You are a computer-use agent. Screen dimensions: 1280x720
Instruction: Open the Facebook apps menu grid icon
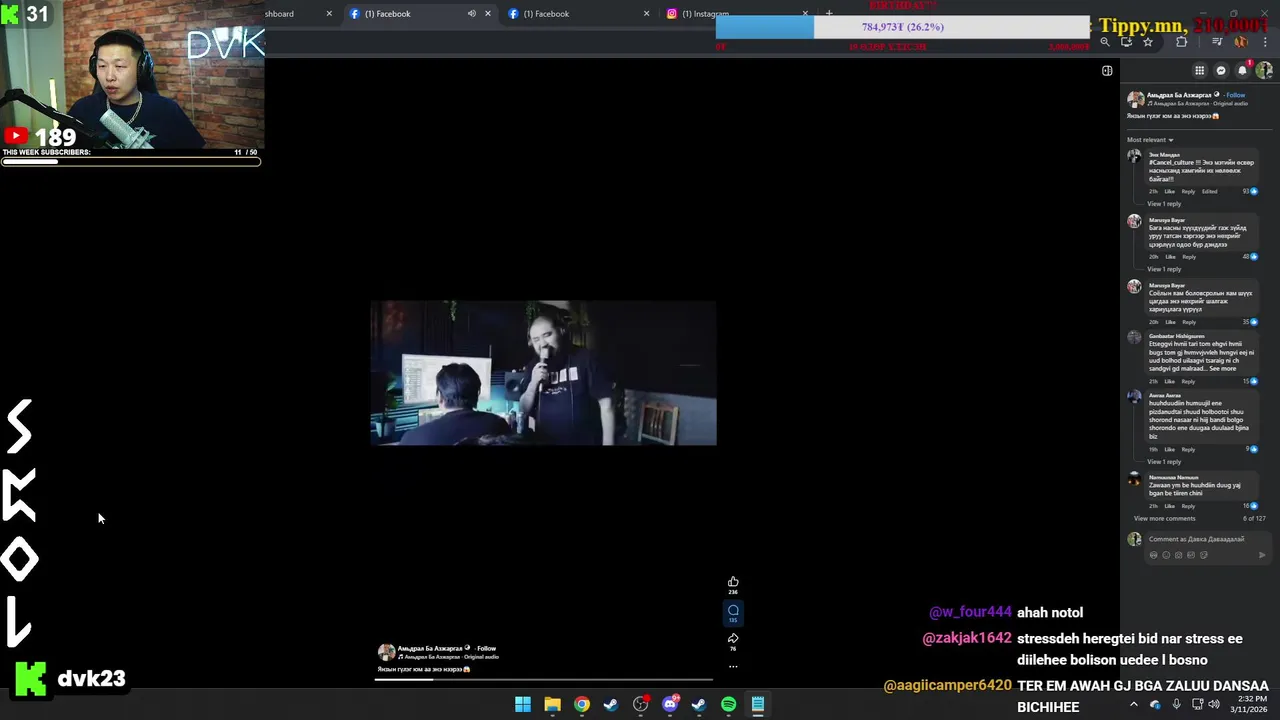coord(1199,70)
